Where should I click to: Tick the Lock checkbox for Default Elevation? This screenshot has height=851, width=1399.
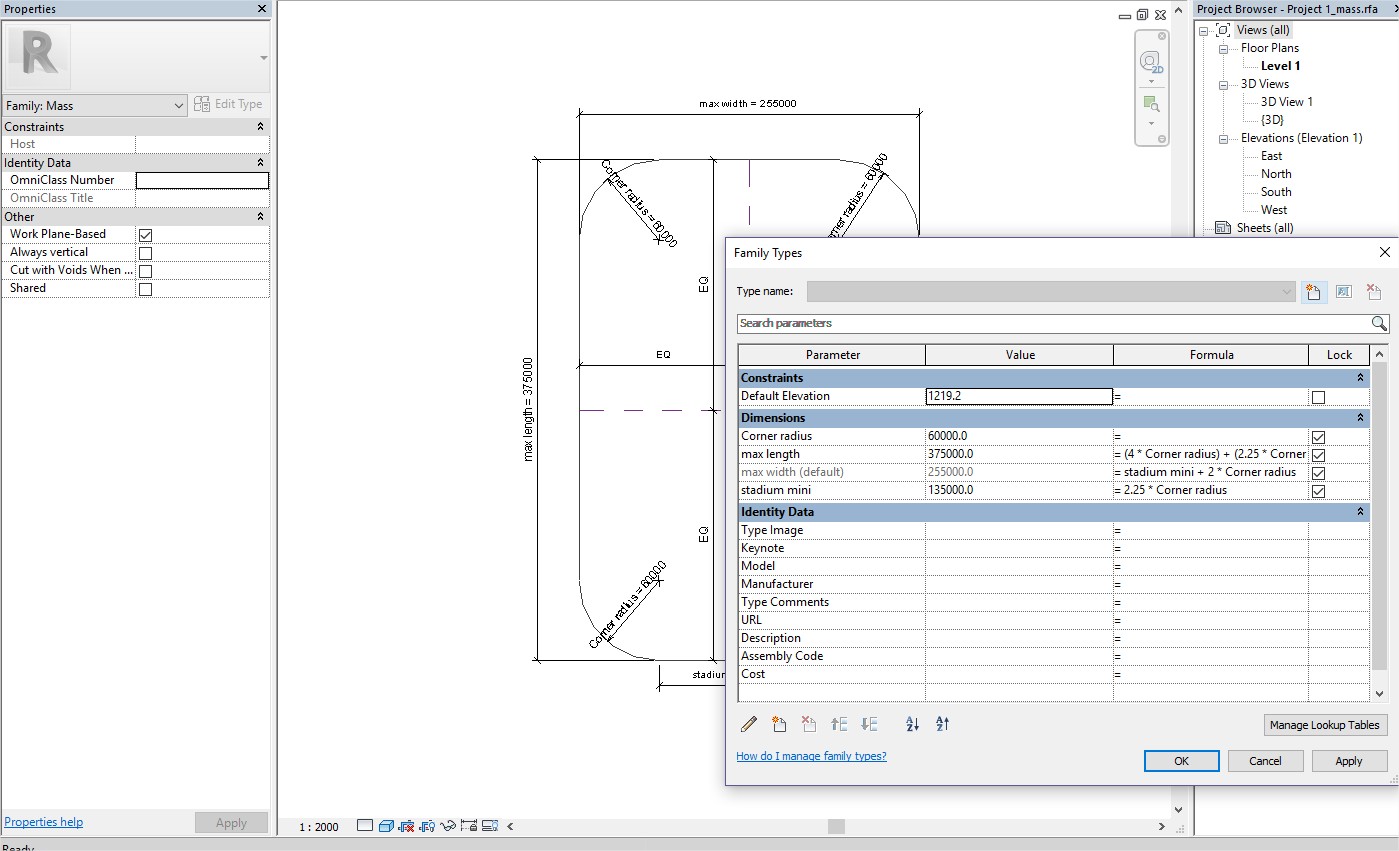click(1318, 397)
